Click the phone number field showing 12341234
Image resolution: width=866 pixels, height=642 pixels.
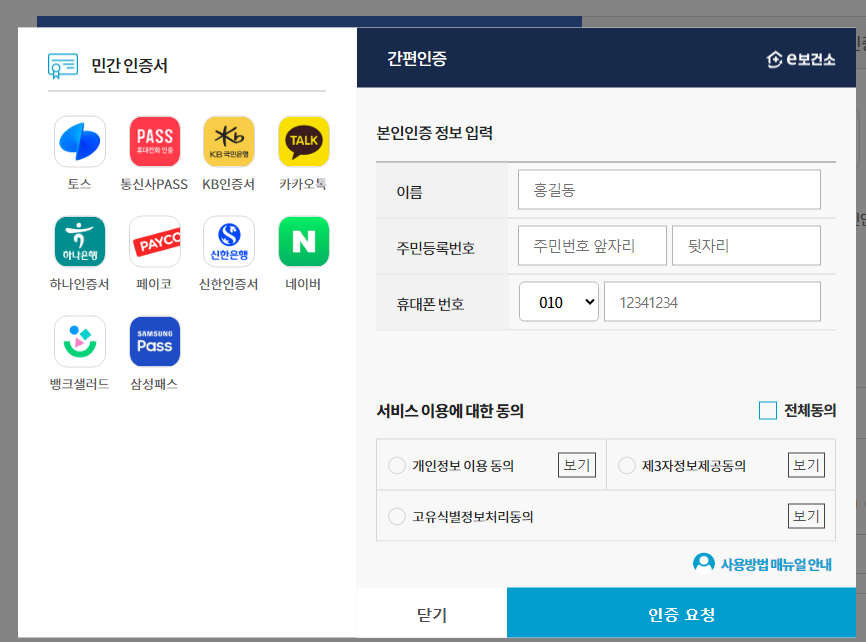(x=712, y=302)
